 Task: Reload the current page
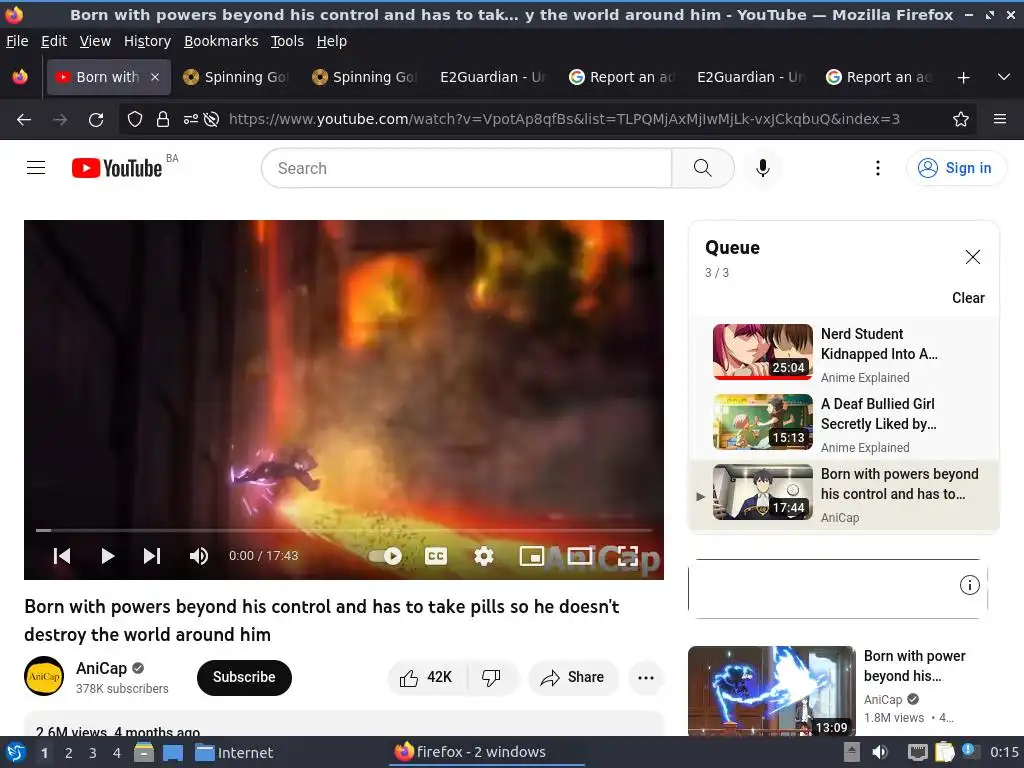click(96, 120)
